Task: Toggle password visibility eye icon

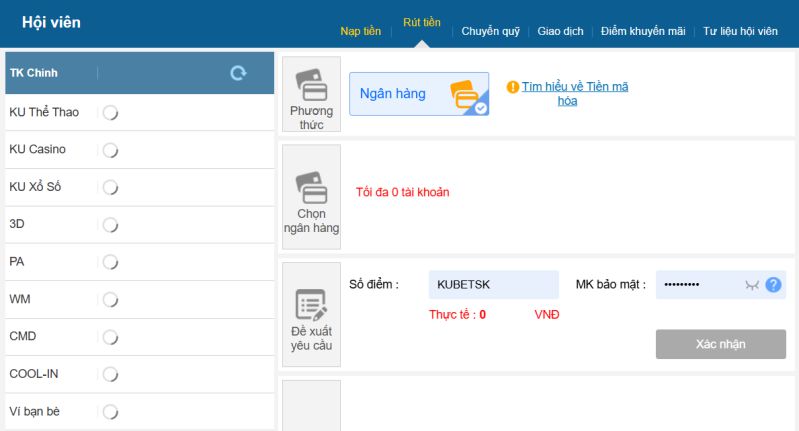Action: (x=752, y=285)
